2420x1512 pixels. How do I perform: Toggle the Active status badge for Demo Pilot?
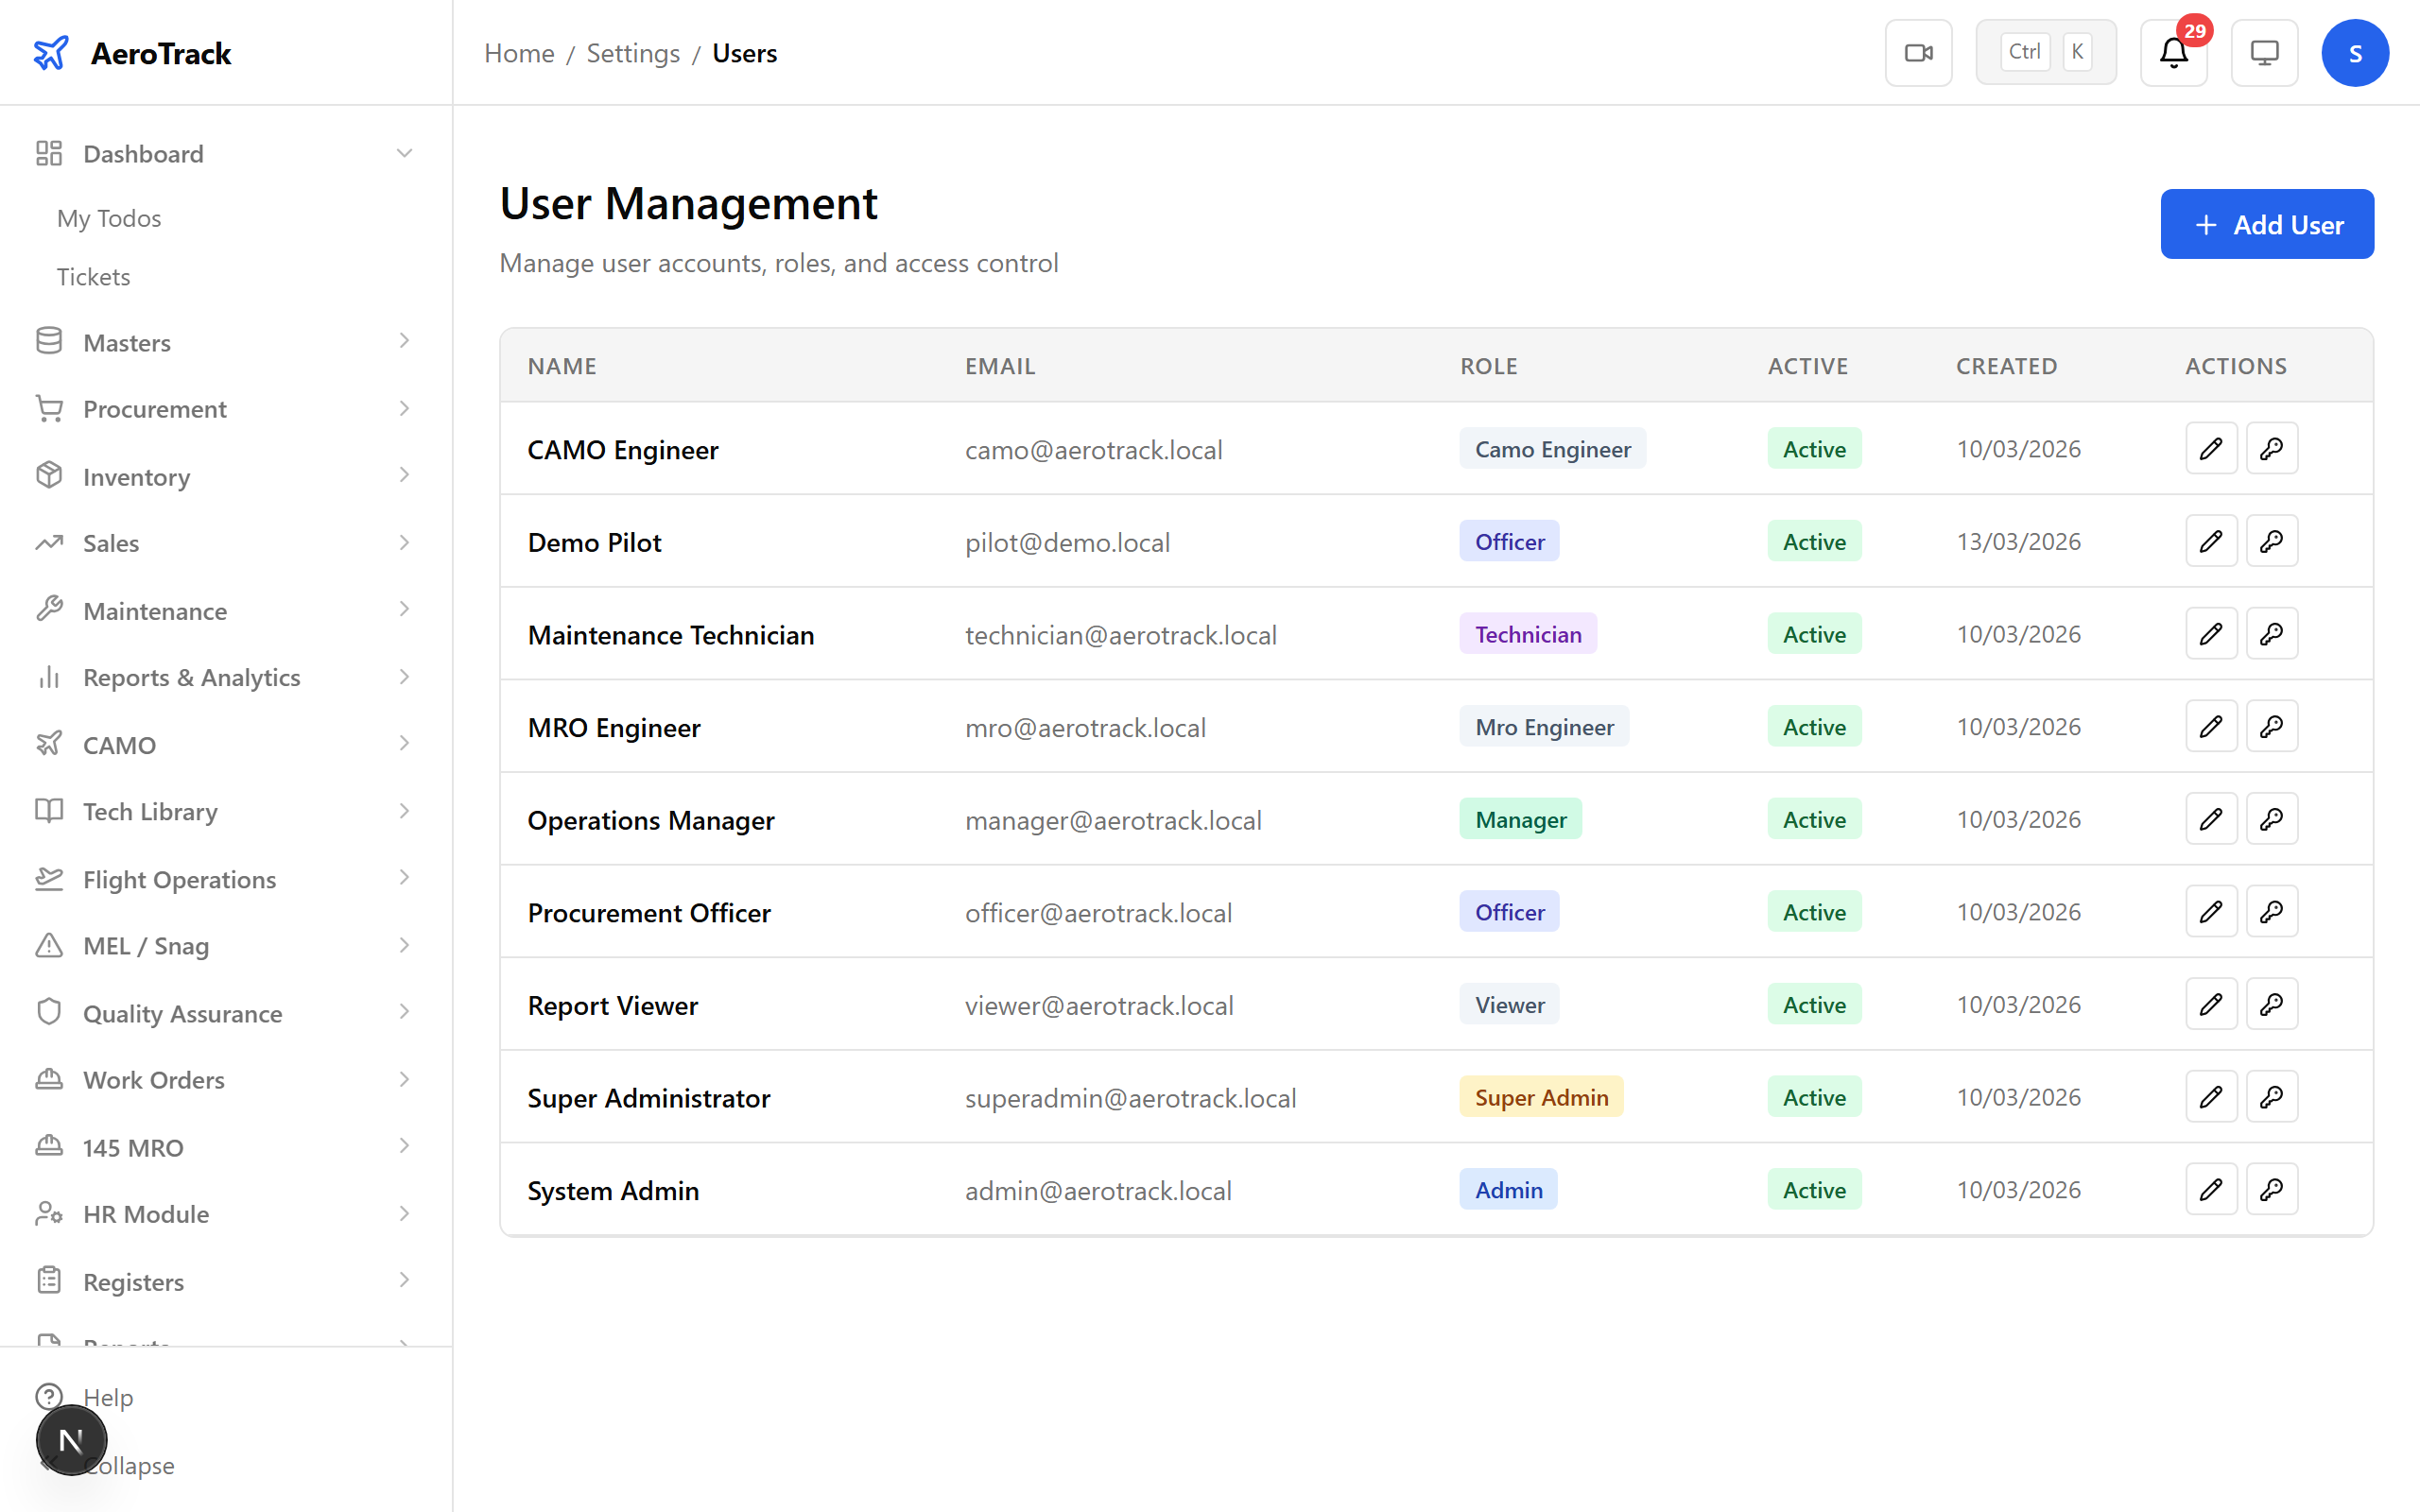[1813, 541]
